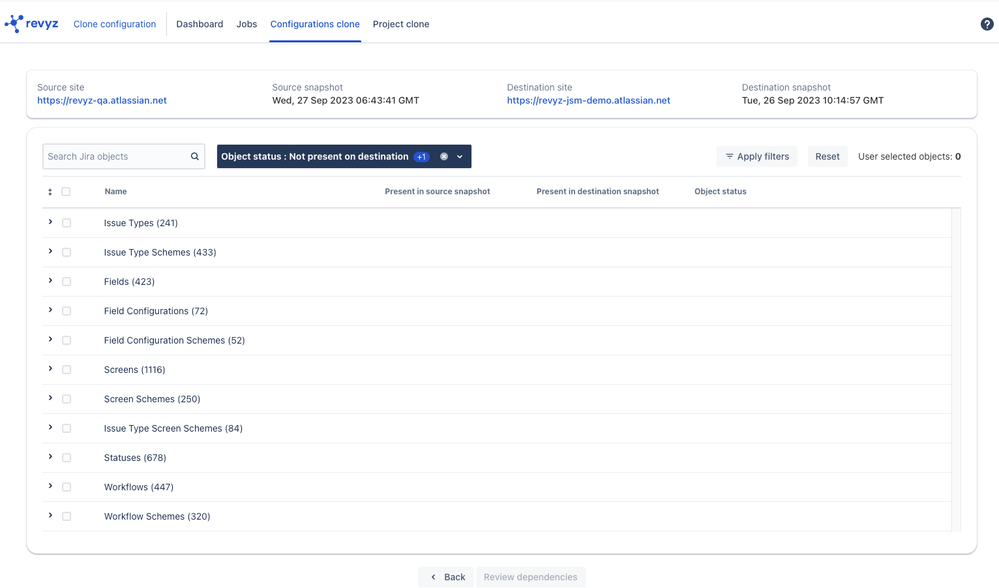Click 'User selected objects: 0' text

click(x=909, y=157)
